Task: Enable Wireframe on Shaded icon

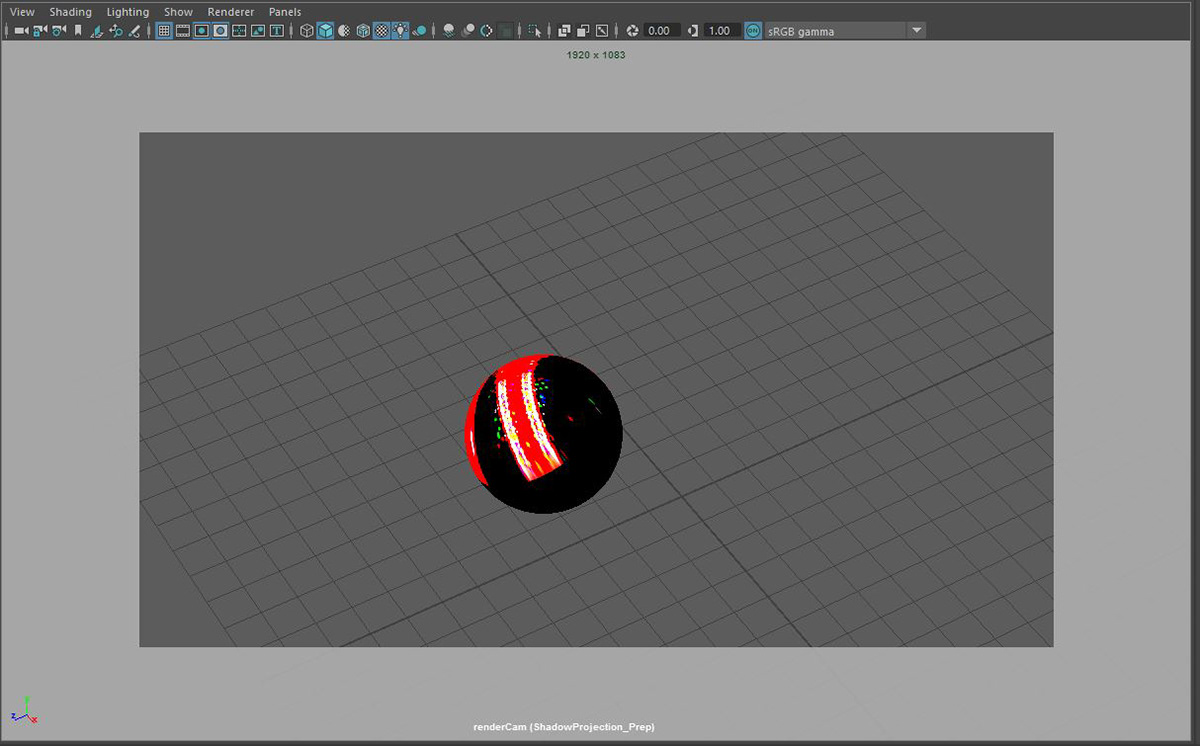Action: coord(363,31)
